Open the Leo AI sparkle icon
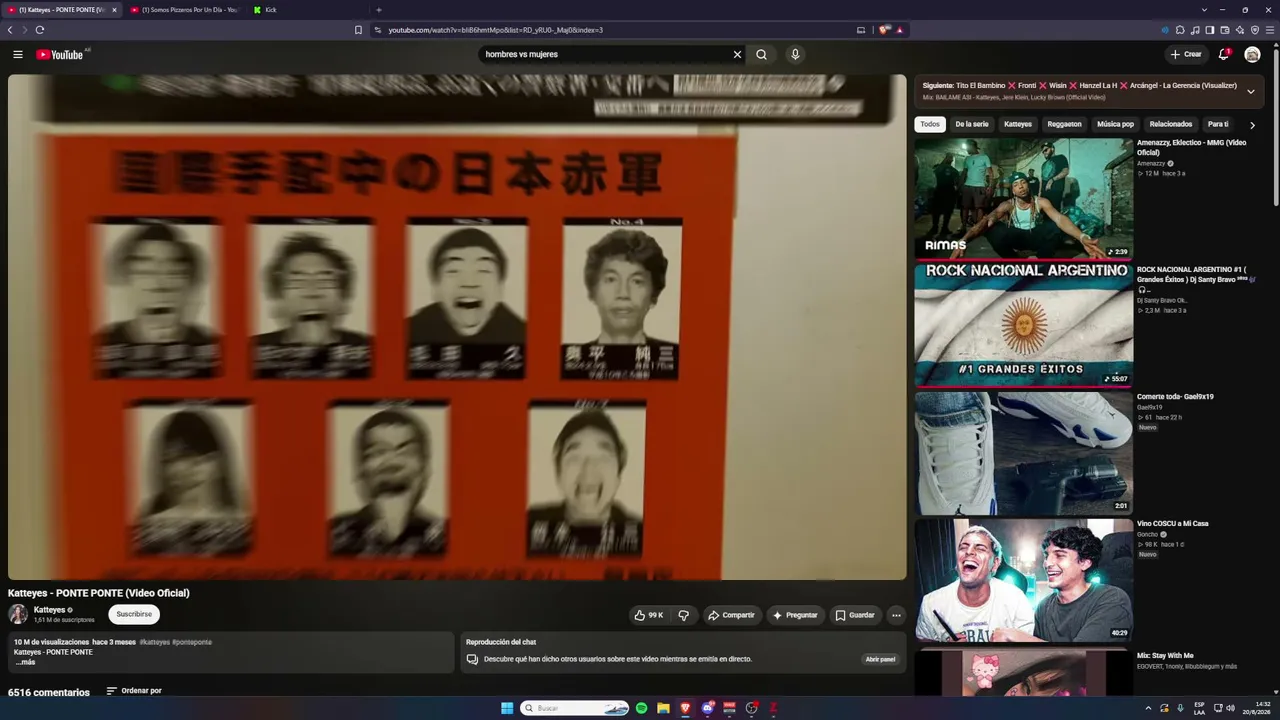The image size is (1280, 720). pyautogui.click(x=1240, y=30)
